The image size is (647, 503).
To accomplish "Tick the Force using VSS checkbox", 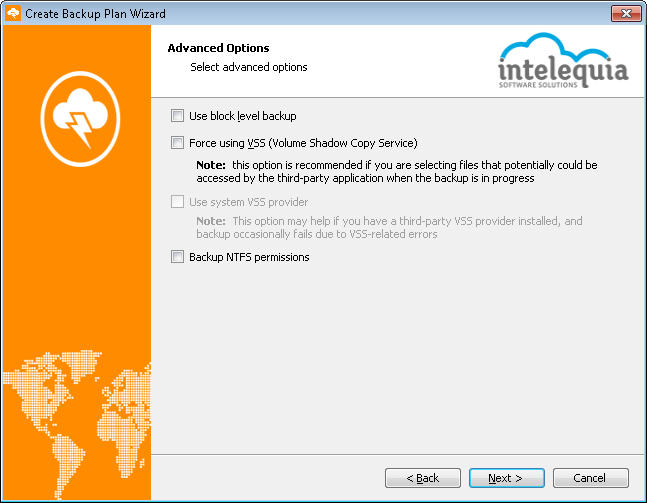I will pos(177,143).
